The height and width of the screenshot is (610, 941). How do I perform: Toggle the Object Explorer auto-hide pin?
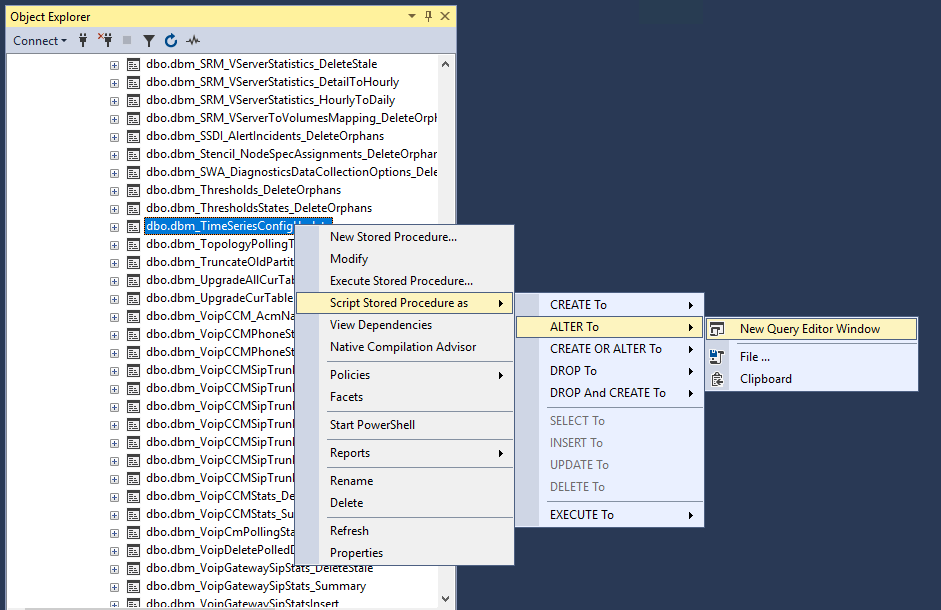[x=428, y=16]
